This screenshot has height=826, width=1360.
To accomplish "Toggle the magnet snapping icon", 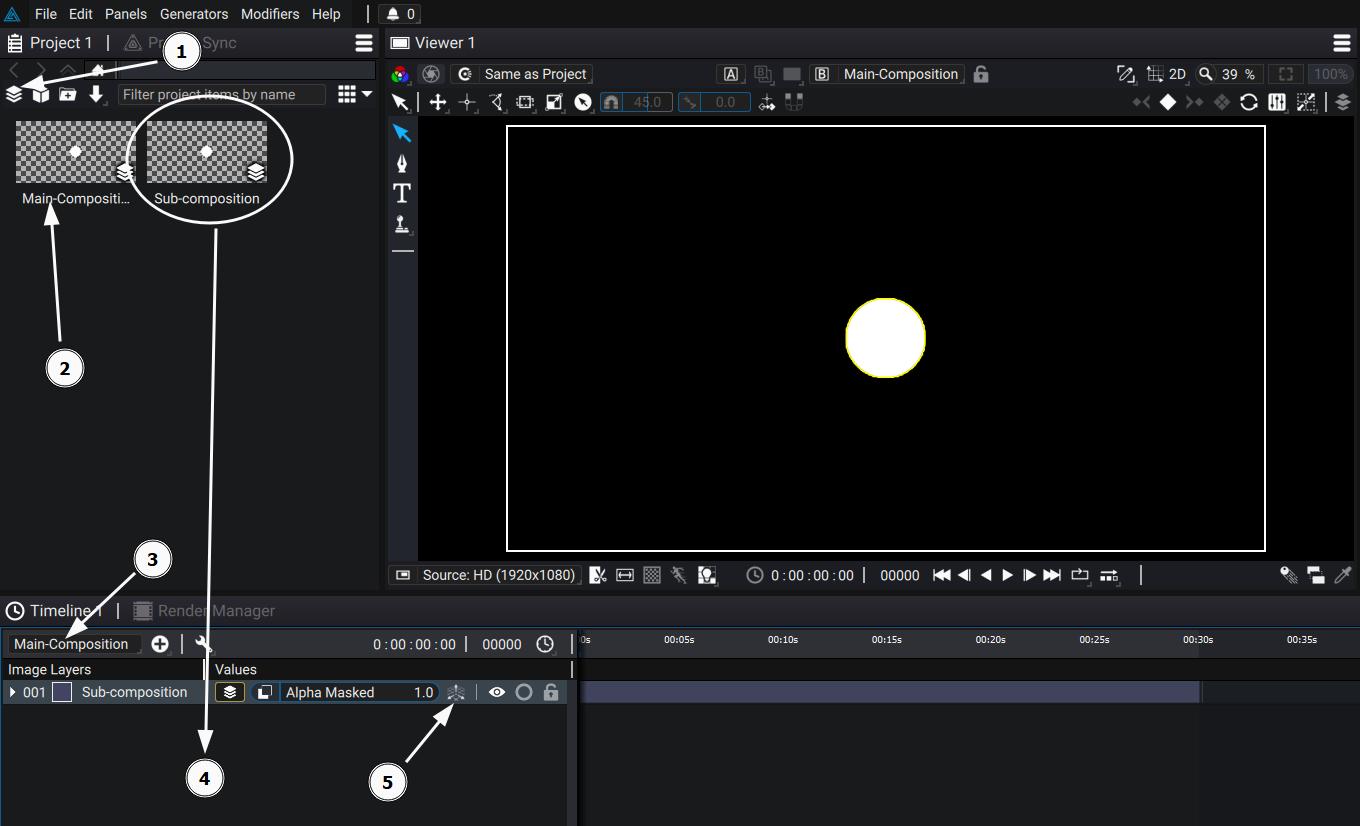I will point(611,102).
